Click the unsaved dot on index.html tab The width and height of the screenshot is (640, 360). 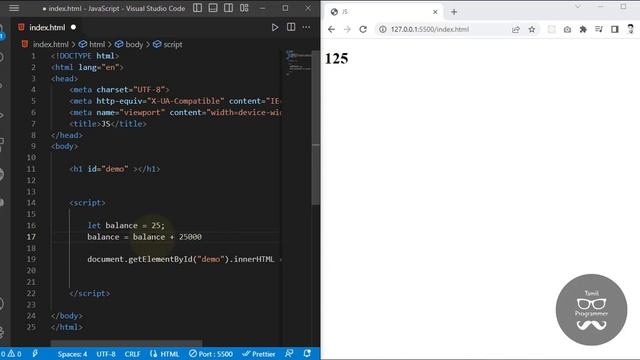pyautogui.click(x=73, y=27)
